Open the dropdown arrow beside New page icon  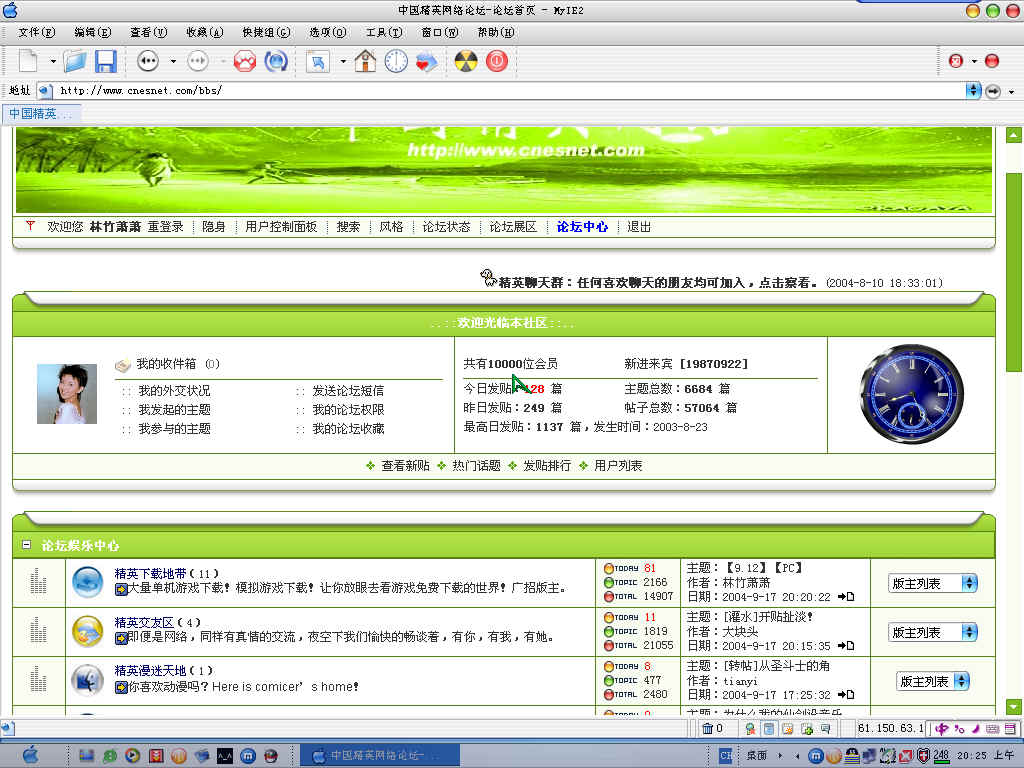tap(53, 62)
